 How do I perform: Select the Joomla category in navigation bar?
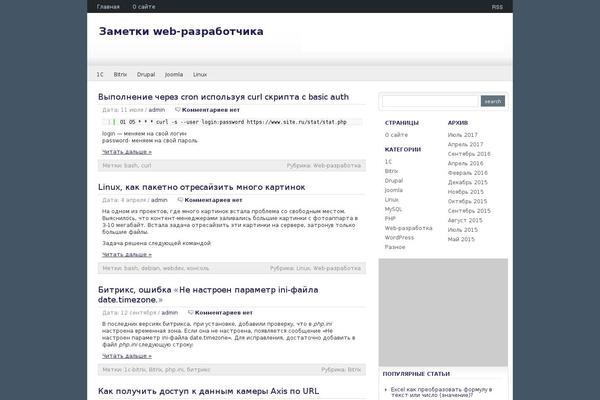(x=174, y=75)
